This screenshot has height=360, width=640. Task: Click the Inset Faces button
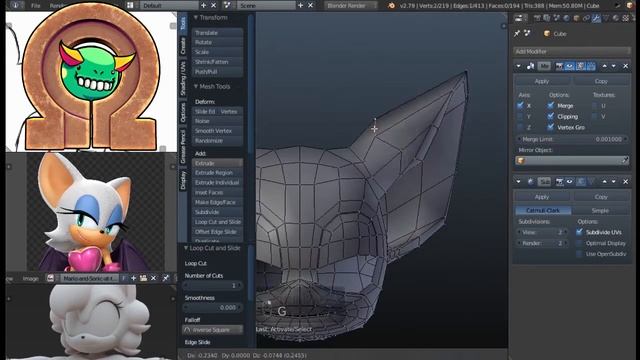click(217, 193)
